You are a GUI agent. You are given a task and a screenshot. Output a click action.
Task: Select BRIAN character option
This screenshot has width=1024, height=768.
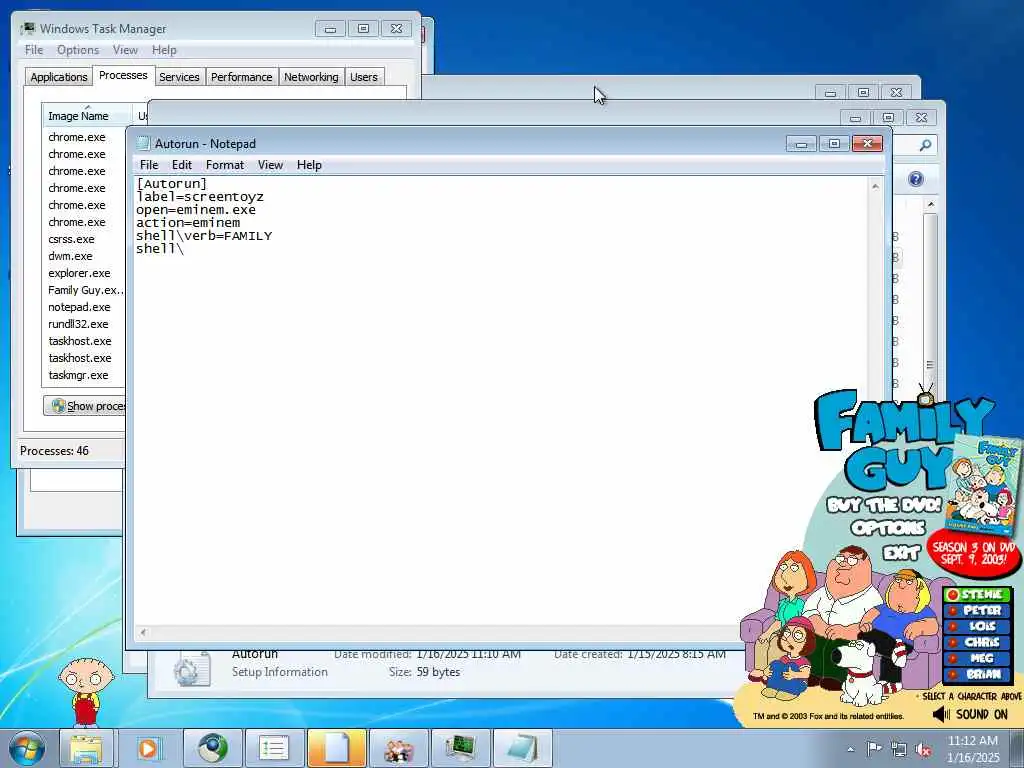978,674
